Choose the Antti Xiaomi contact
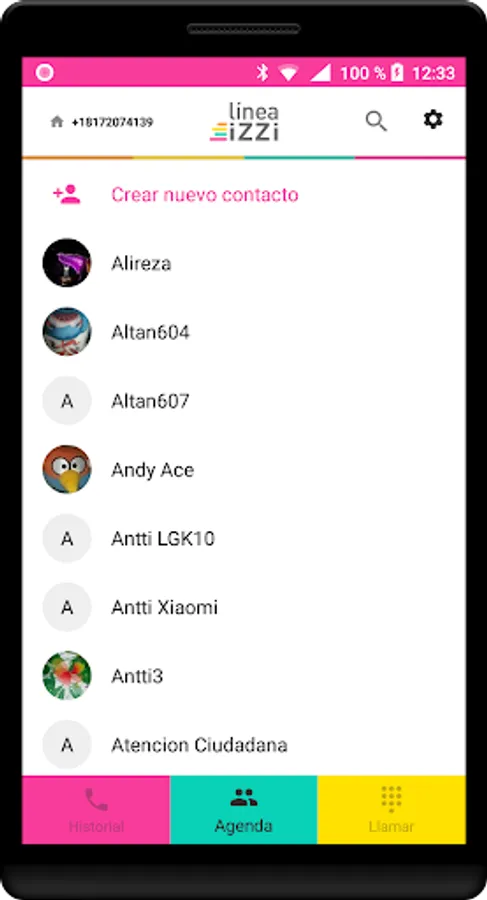Viewport: 487px width, 900px height. tap(244, 607)
